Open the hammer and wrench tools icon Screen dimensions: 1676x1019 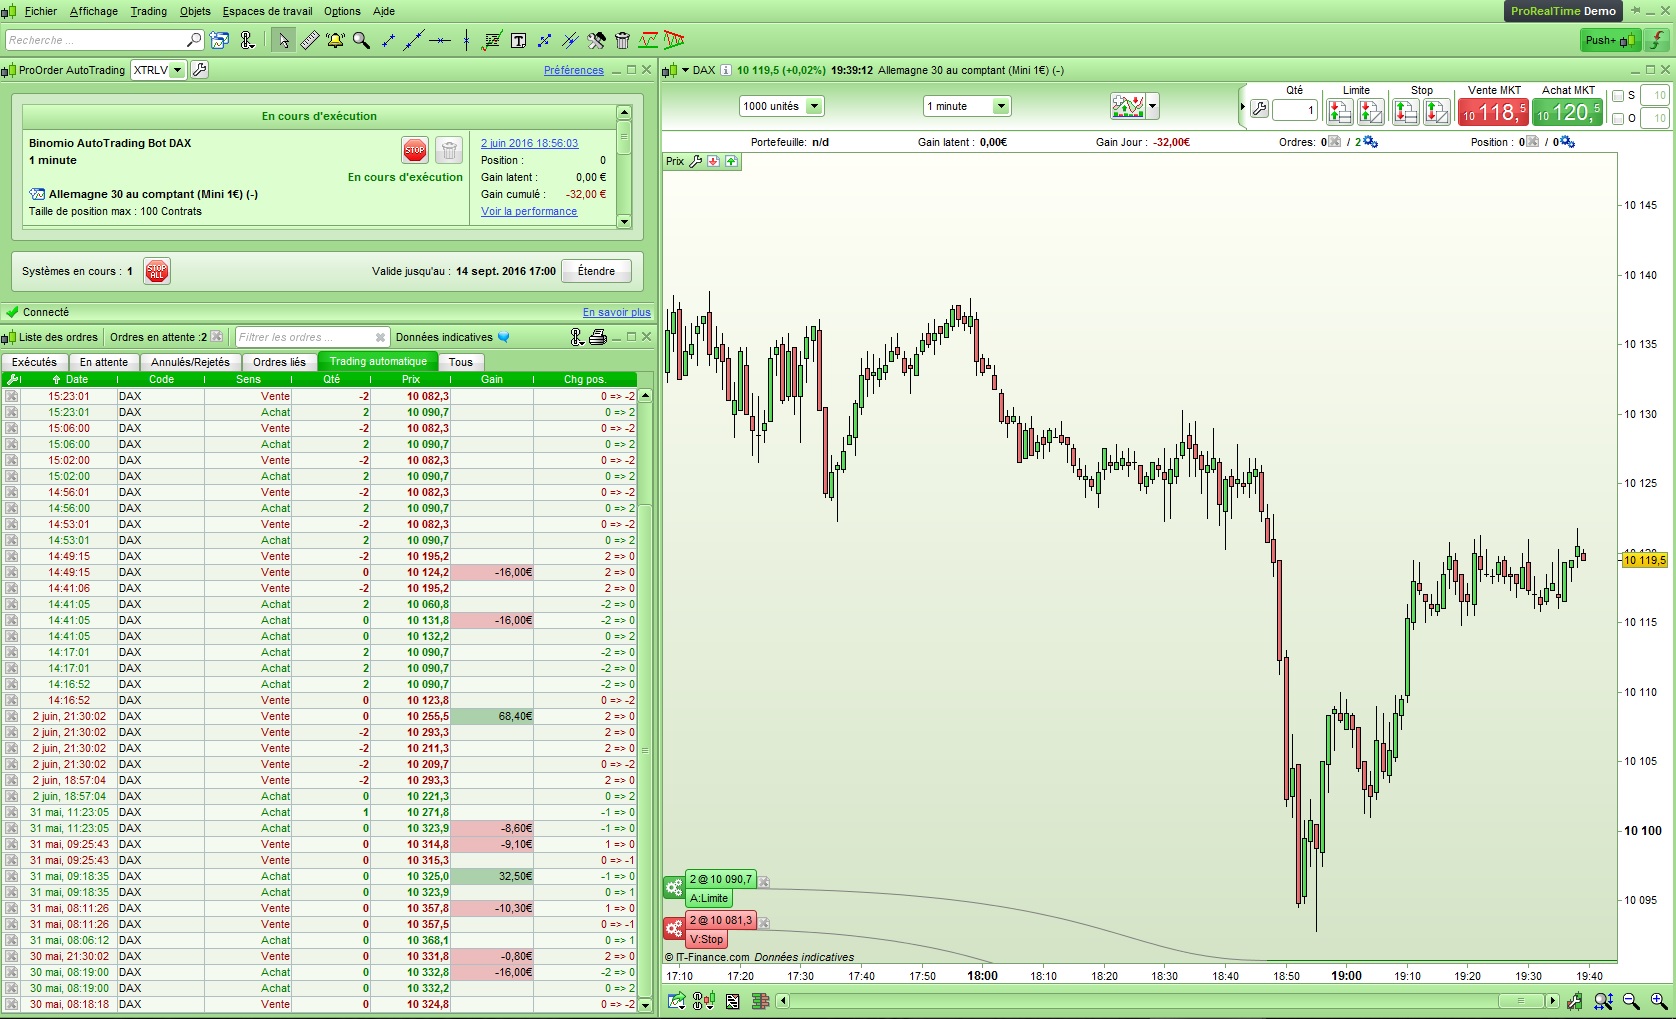[x=596, y=40]
